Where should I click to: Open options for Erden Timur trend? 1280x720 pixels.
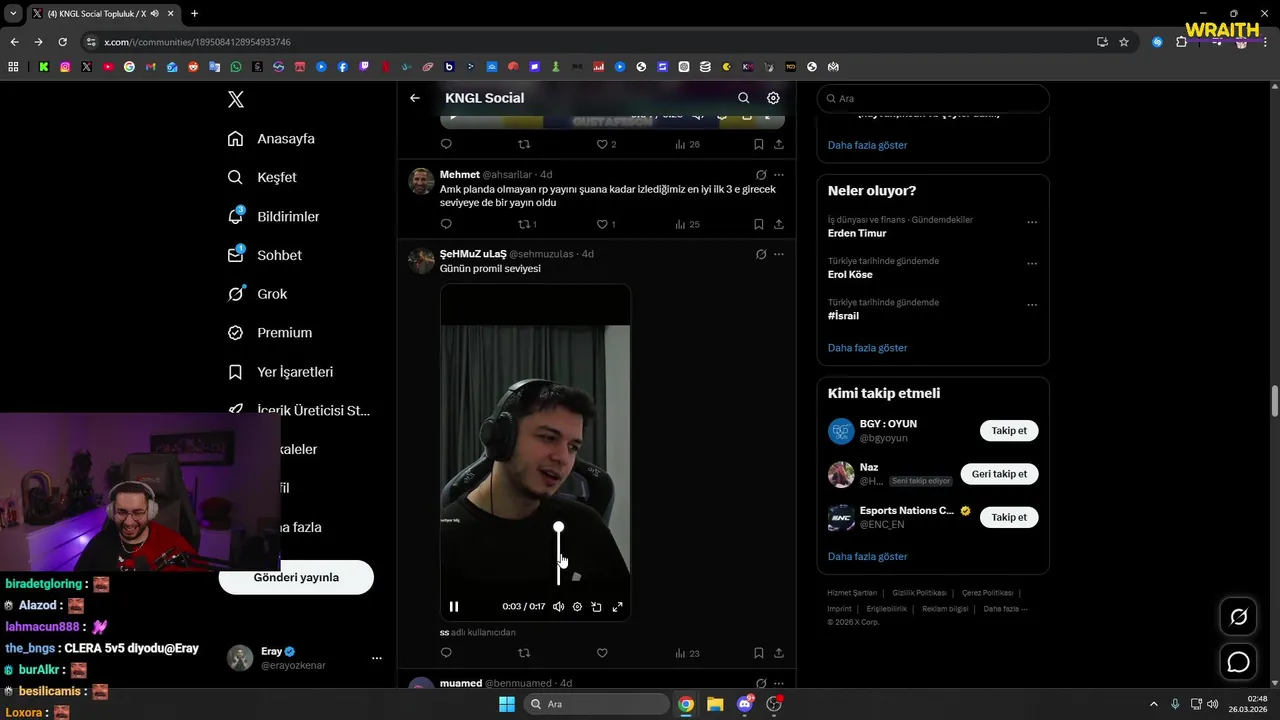1032,222
